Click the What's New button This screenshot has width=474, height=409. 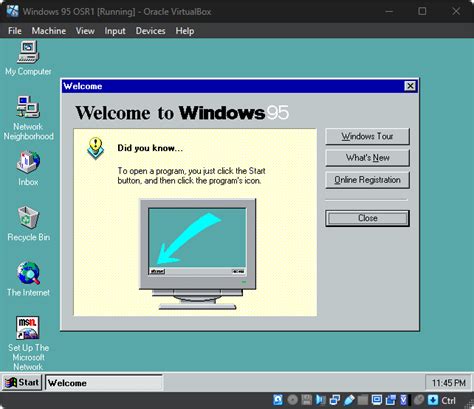[367, 158]
